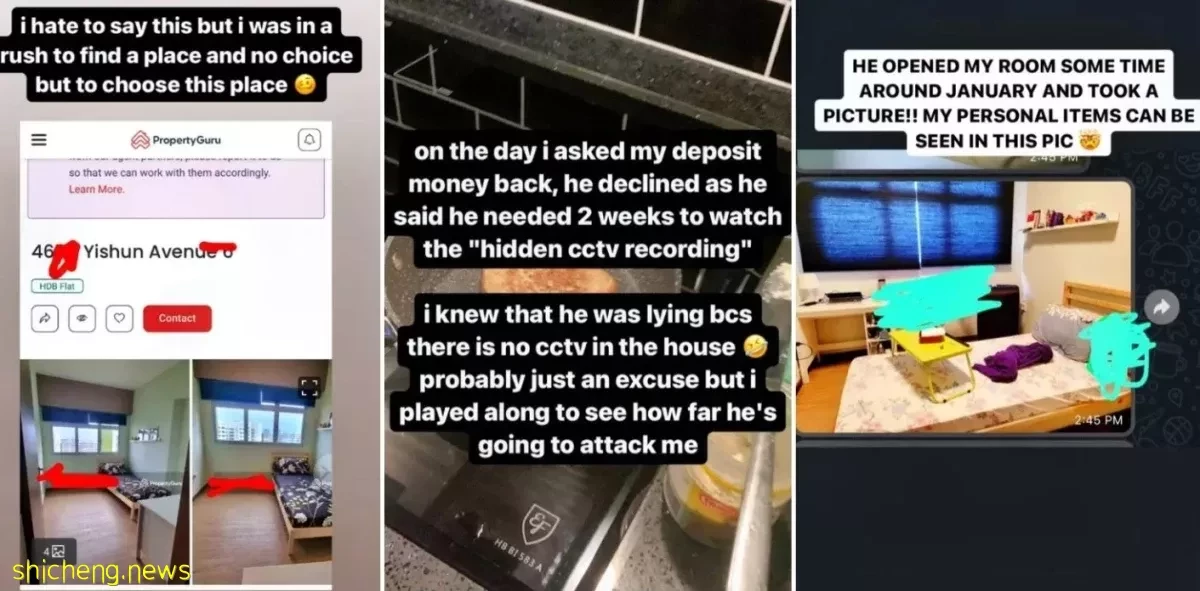Share the listing with the share arrow icon

(x=46, y=318)
